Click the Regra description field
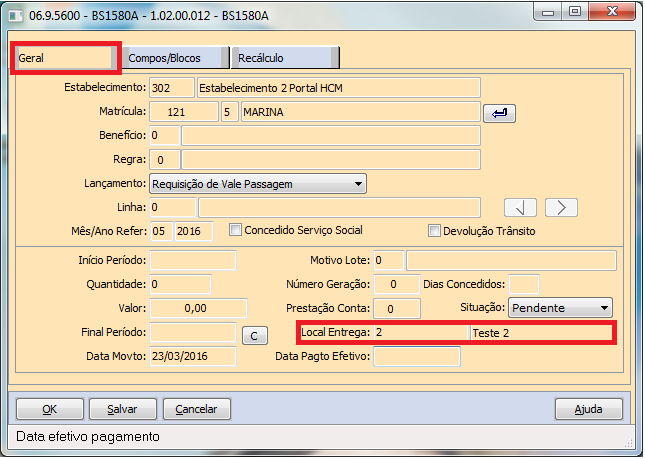This screenshot has height=459, width=645. (331, 160)
